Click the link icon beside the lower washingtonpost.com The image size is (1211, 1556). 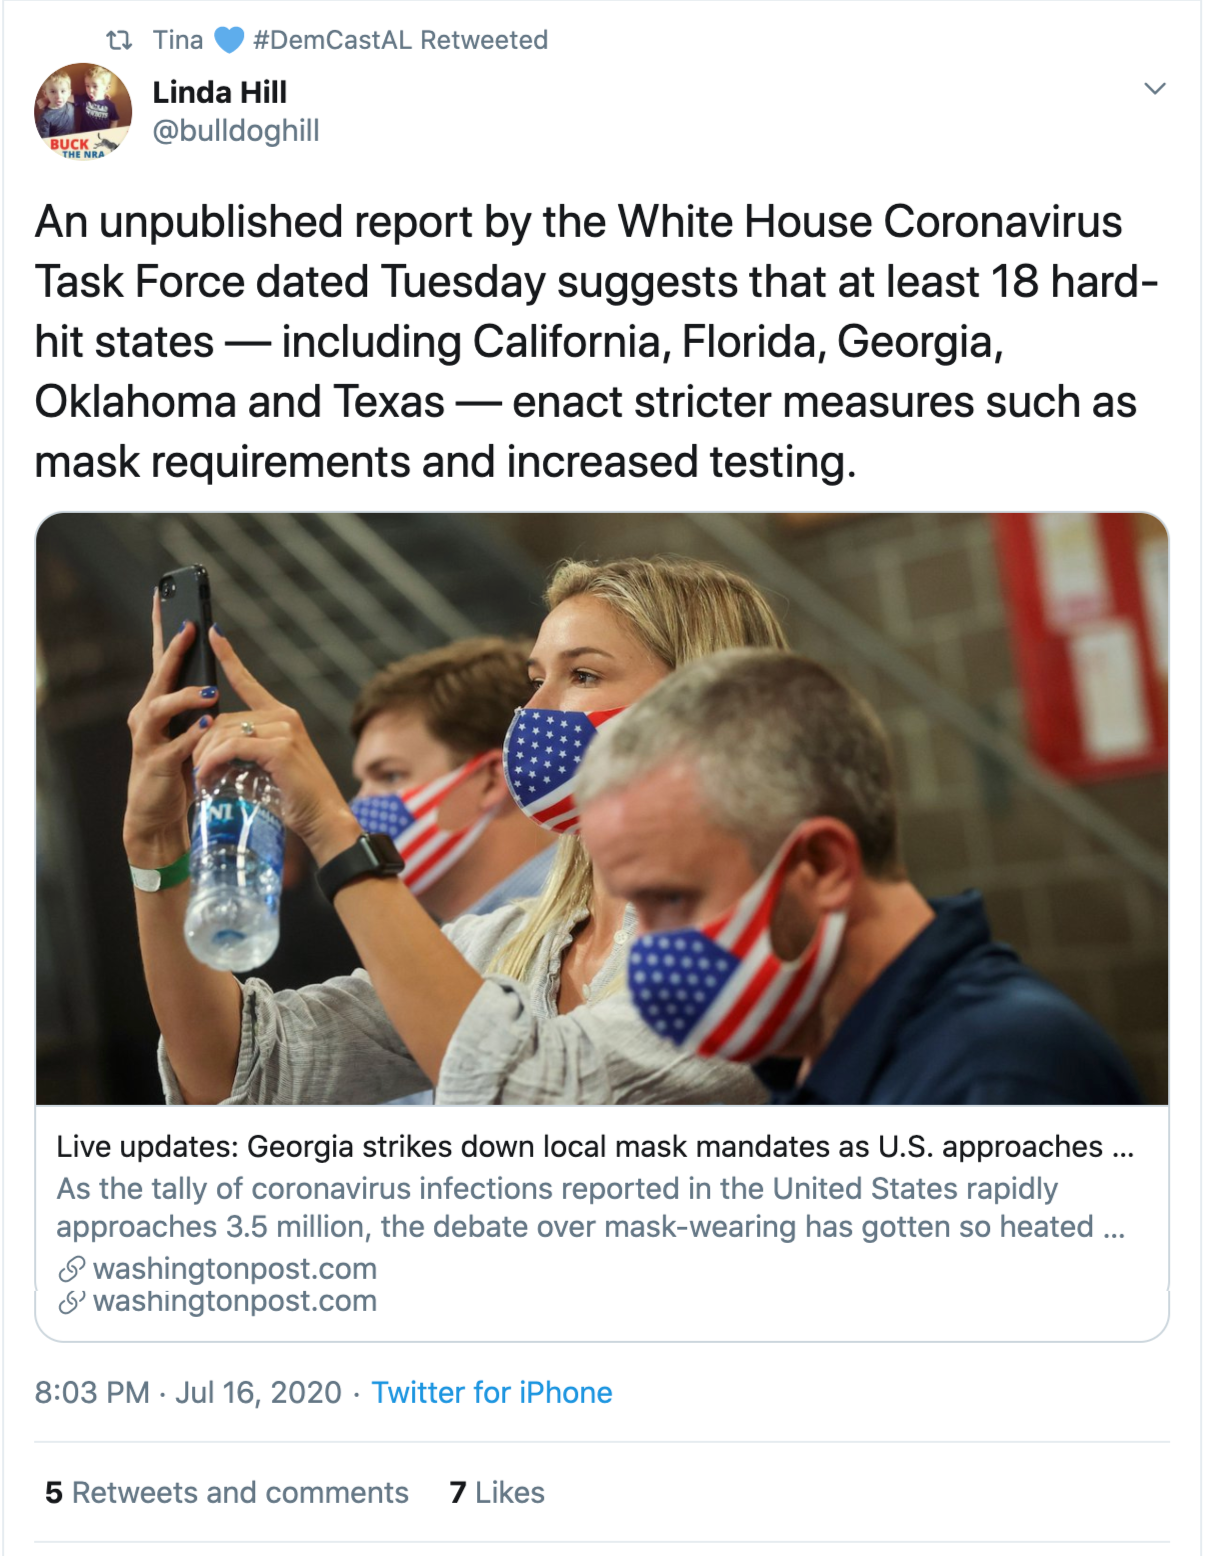pyautogui.click(x=71, y=1301)
